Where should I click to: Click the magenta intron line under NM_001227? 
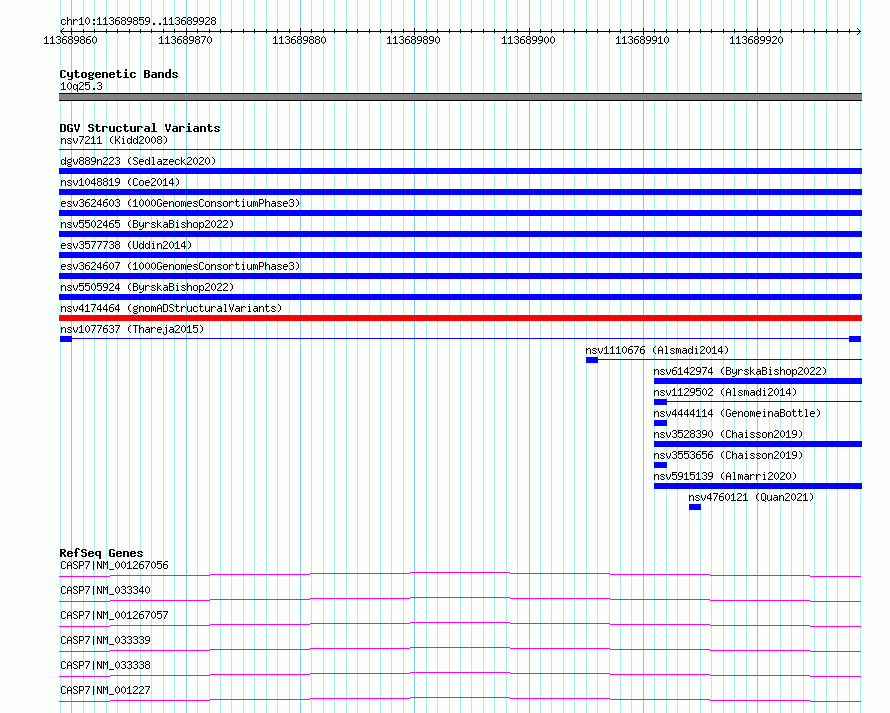tap(460, 699)
